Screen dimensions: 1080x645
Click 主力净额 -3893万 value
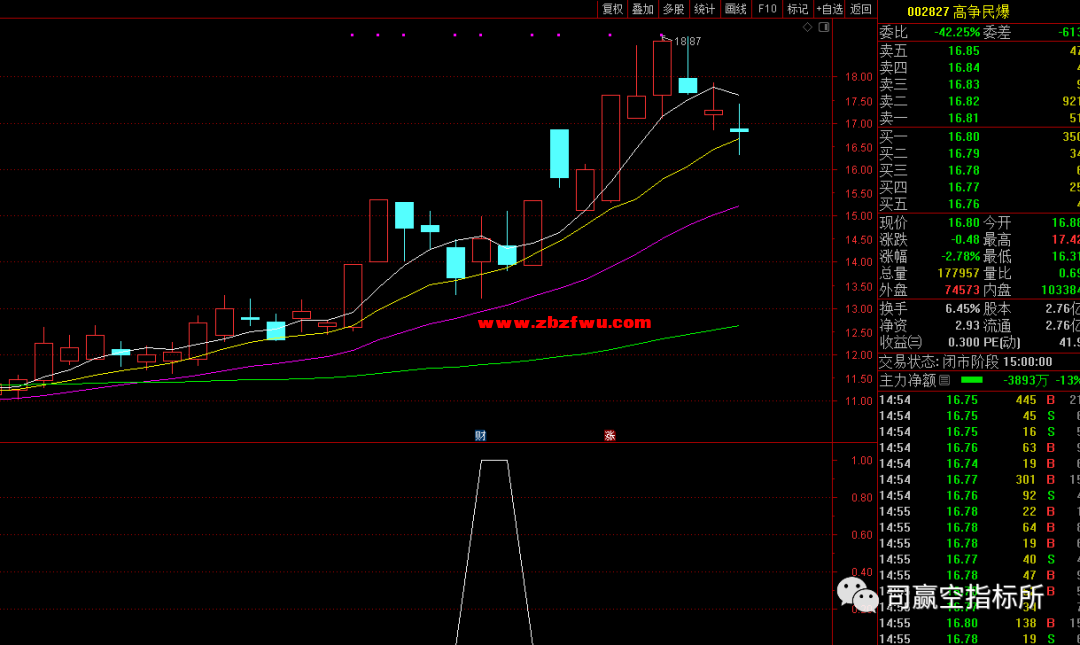[1026, 380]
